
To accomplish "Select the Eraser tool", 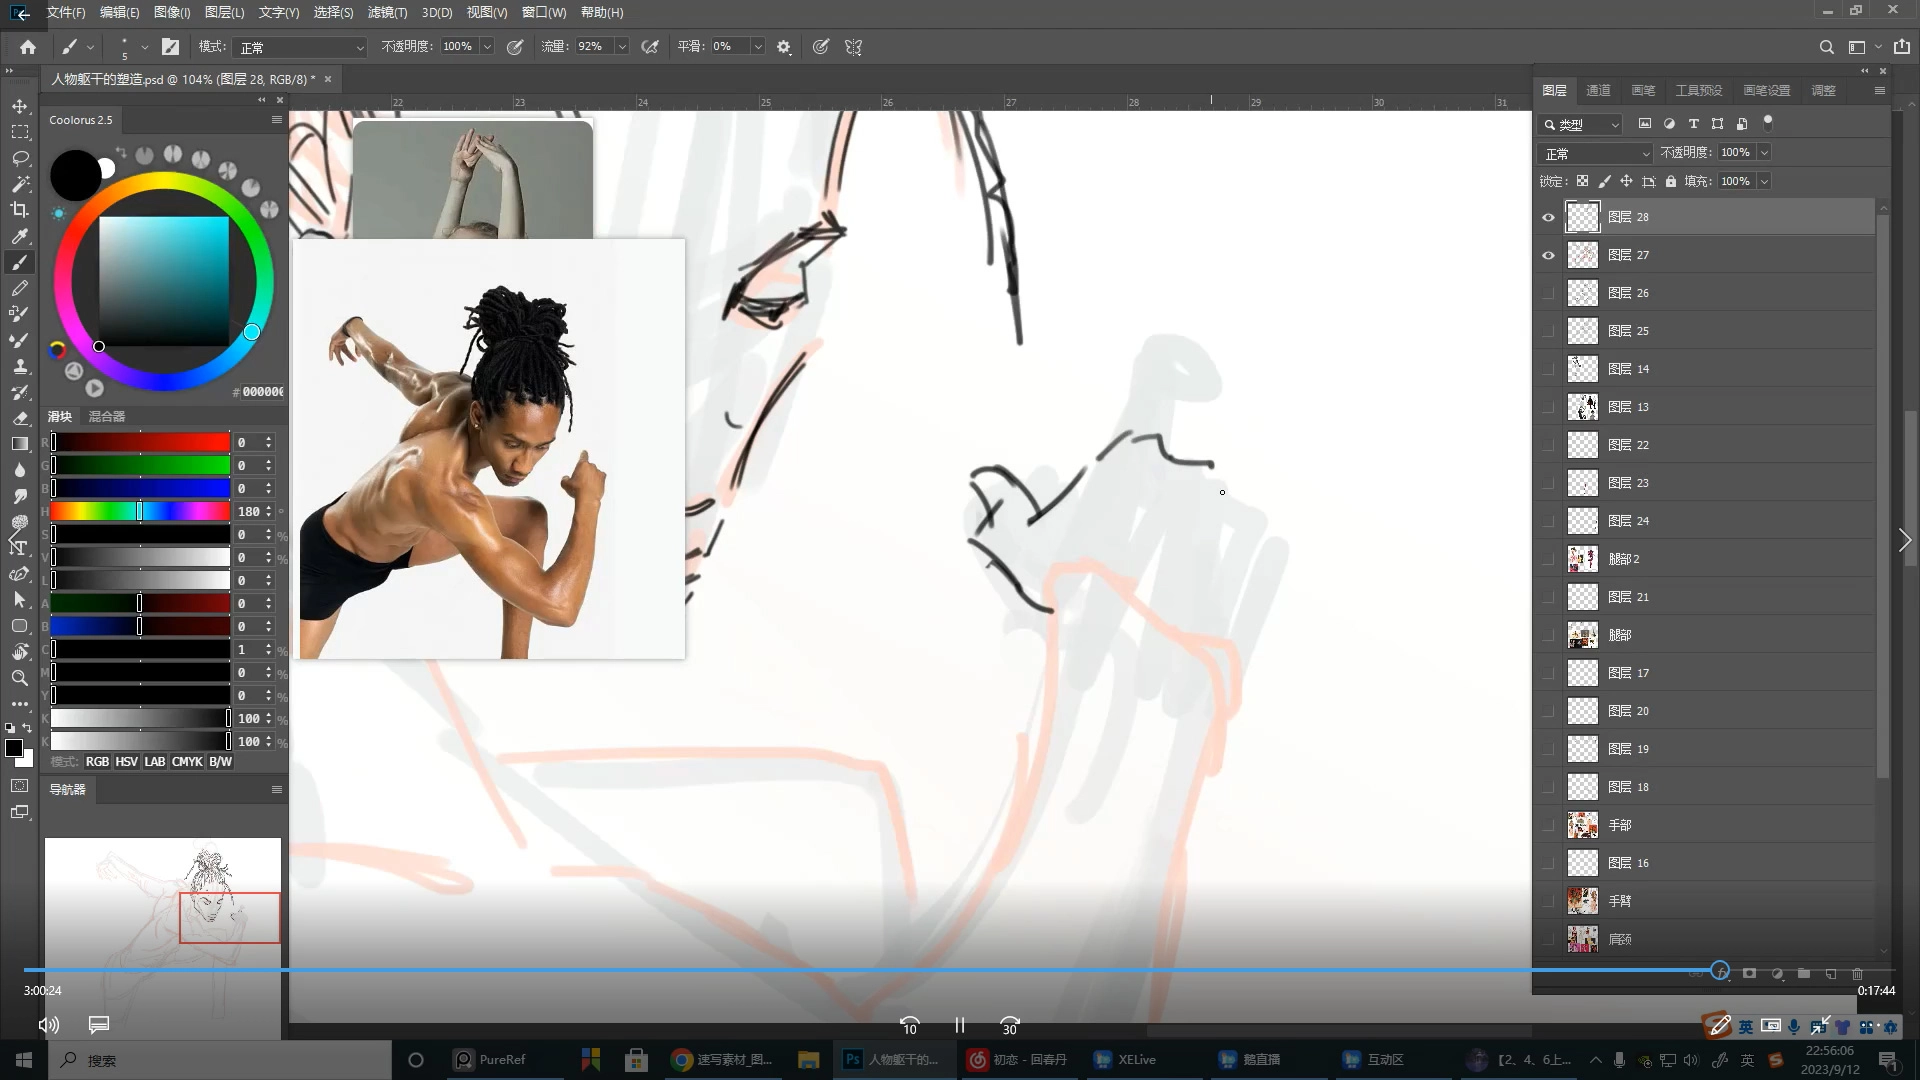I will 20,418.
